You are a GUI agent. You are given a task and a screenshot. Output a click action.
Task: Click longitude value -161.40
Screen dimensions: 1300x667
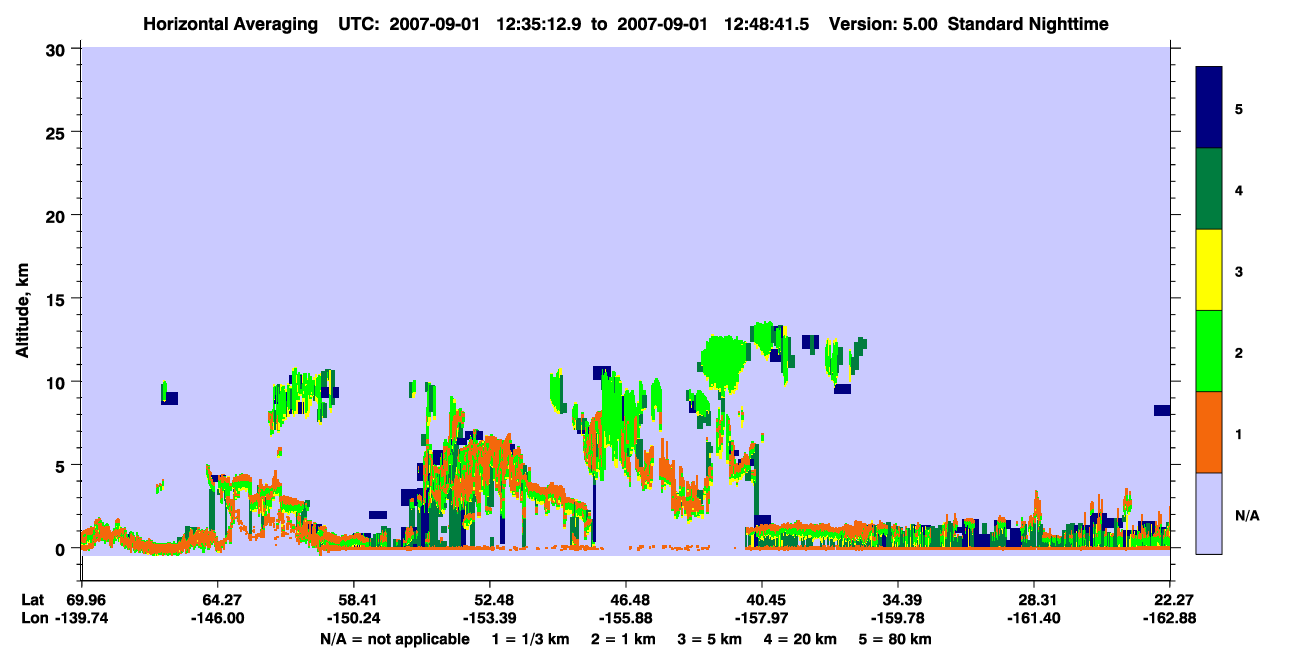pos(1033,618)
